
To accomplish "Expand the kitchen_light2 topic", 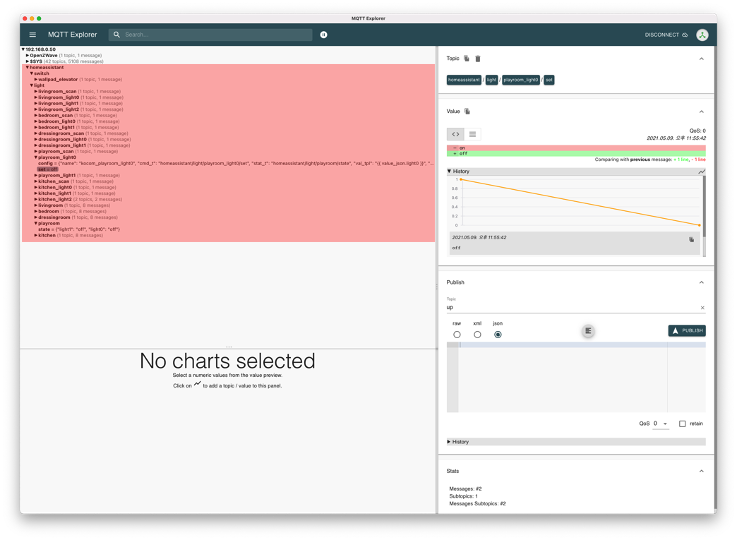I will (x=36, y=200).
